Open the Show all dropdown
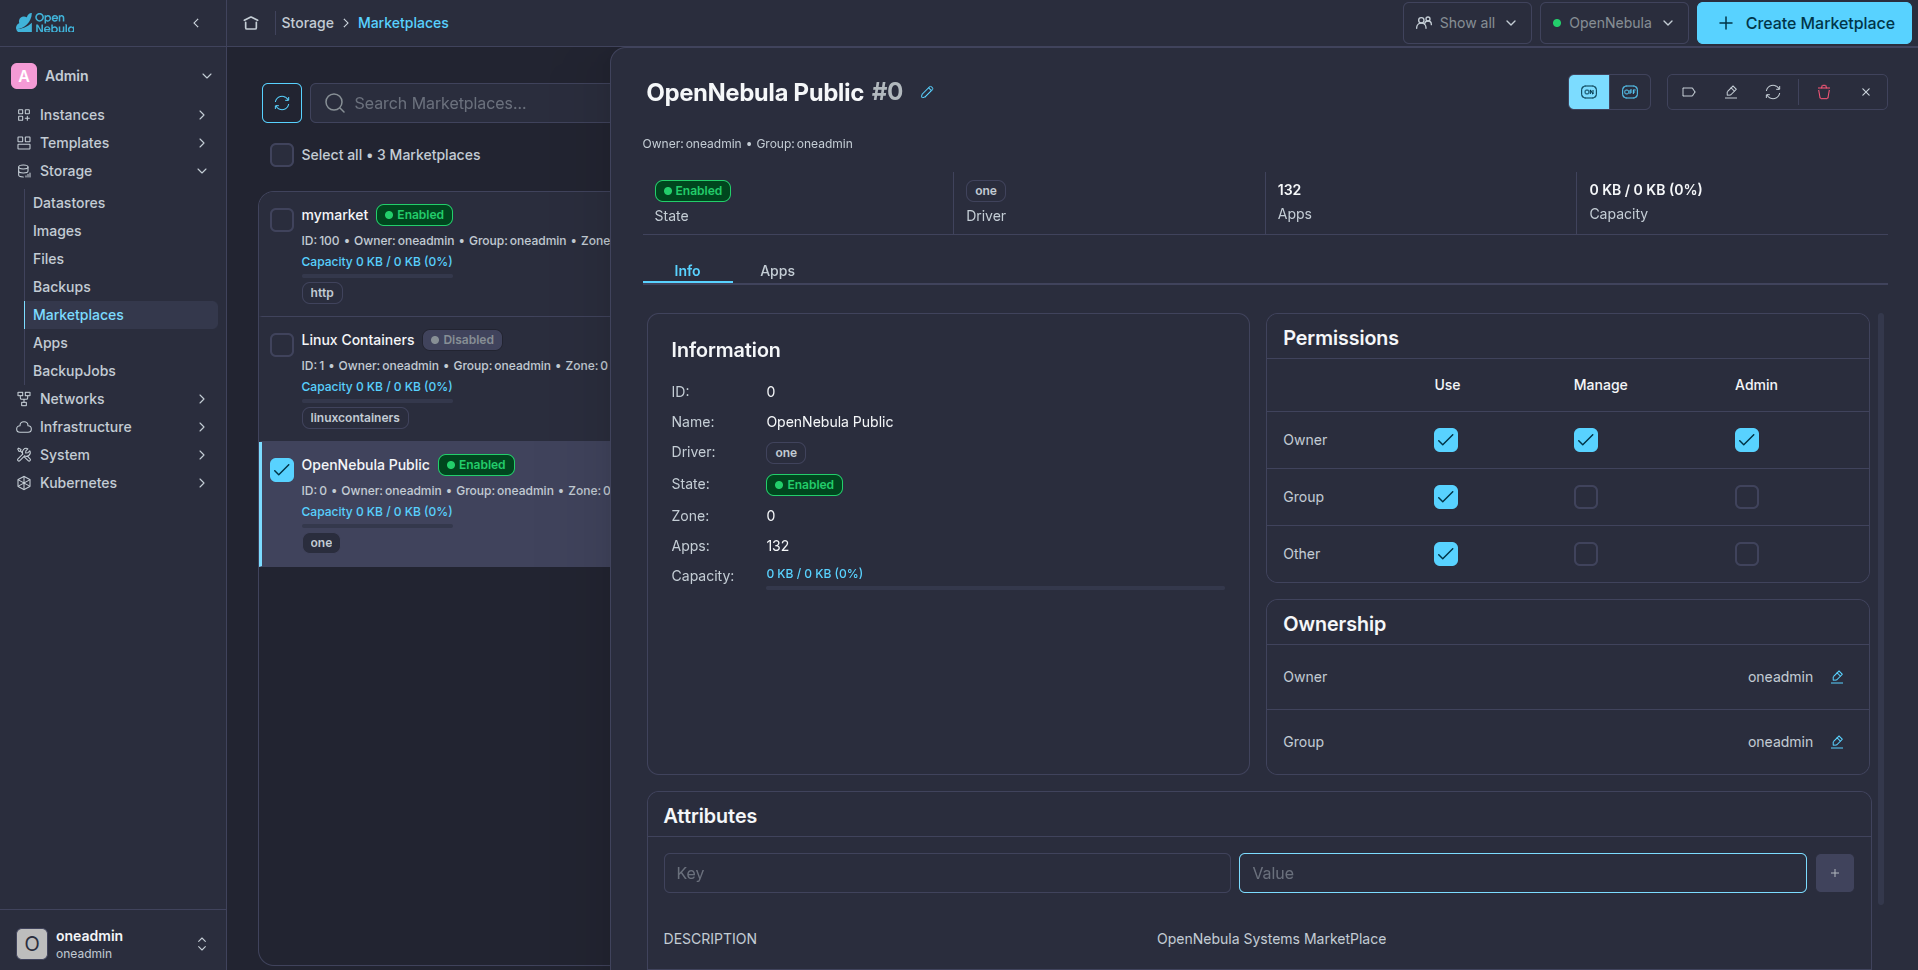 pyautogui.click(x=1467, y=23)
